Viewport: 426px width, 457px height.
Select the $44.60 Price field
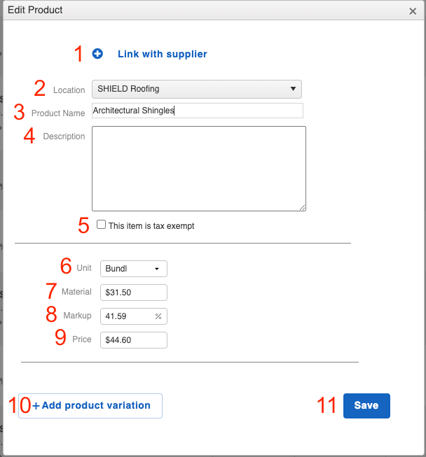tap(134, 340)
